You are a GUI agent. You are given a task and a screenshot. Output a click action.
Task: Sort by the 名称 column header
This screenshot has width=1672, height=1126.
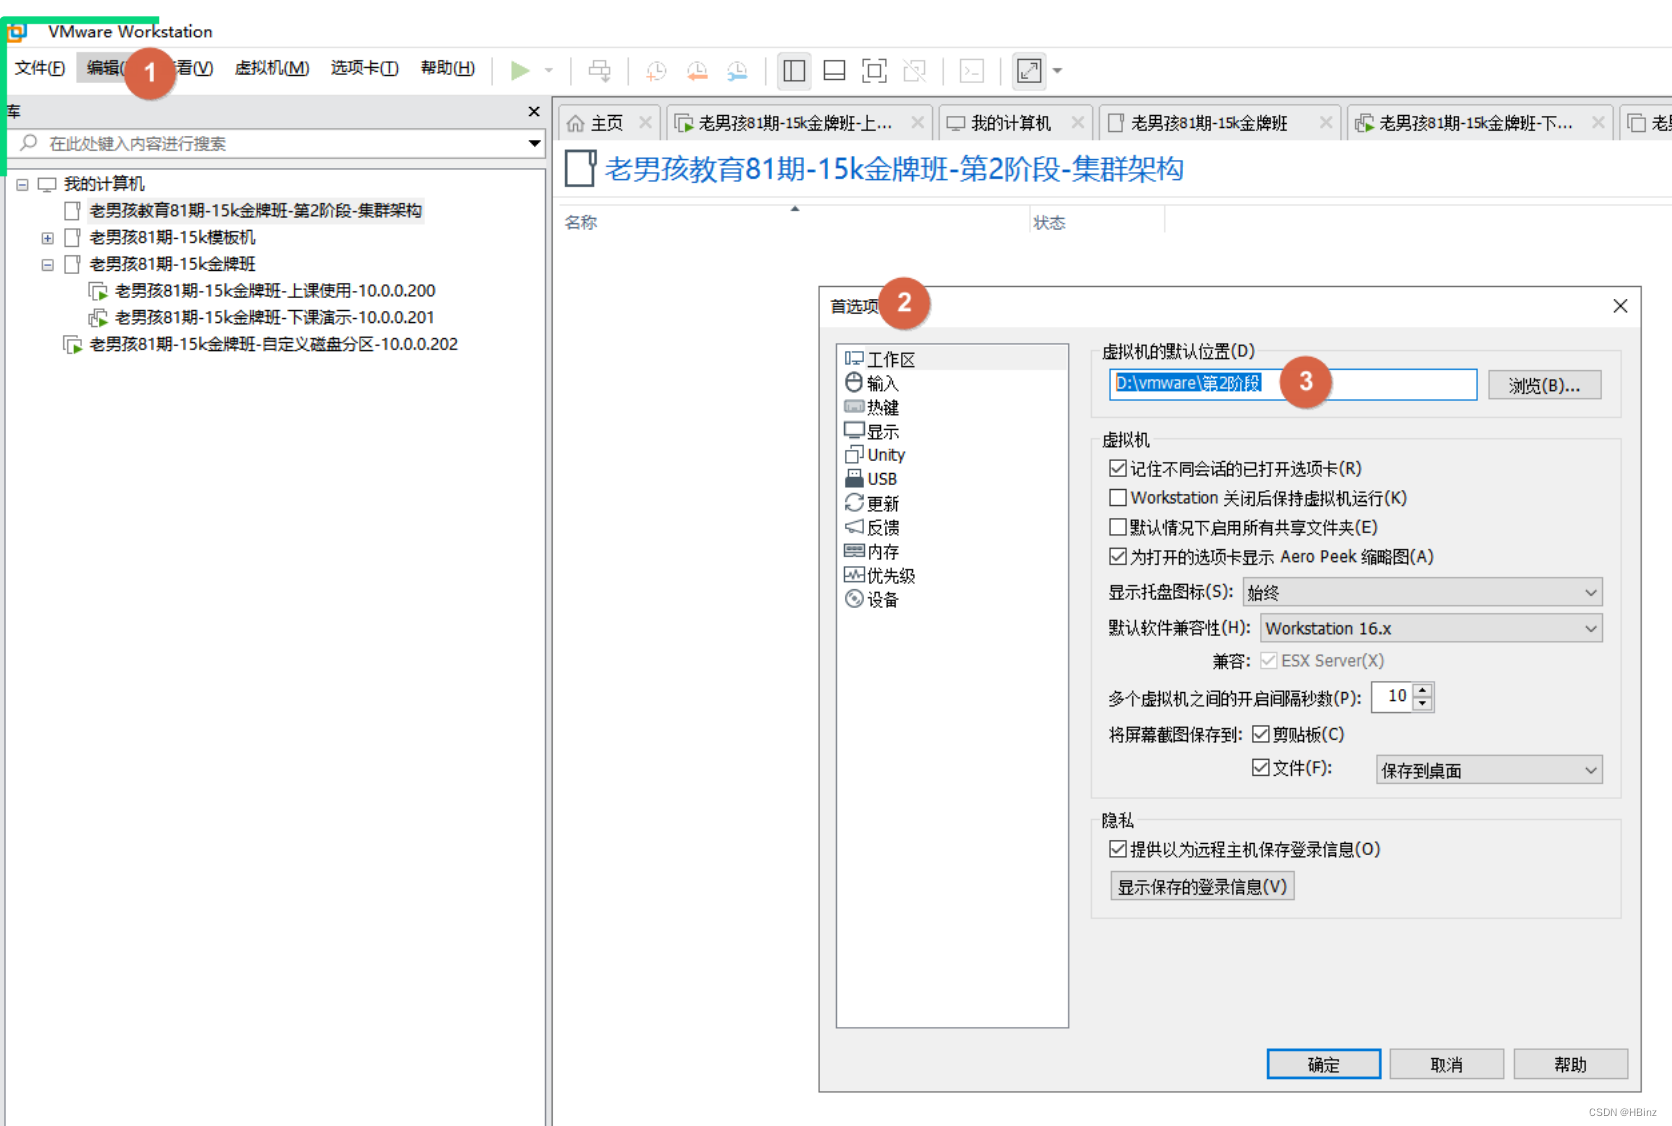(x=581, y=222)
